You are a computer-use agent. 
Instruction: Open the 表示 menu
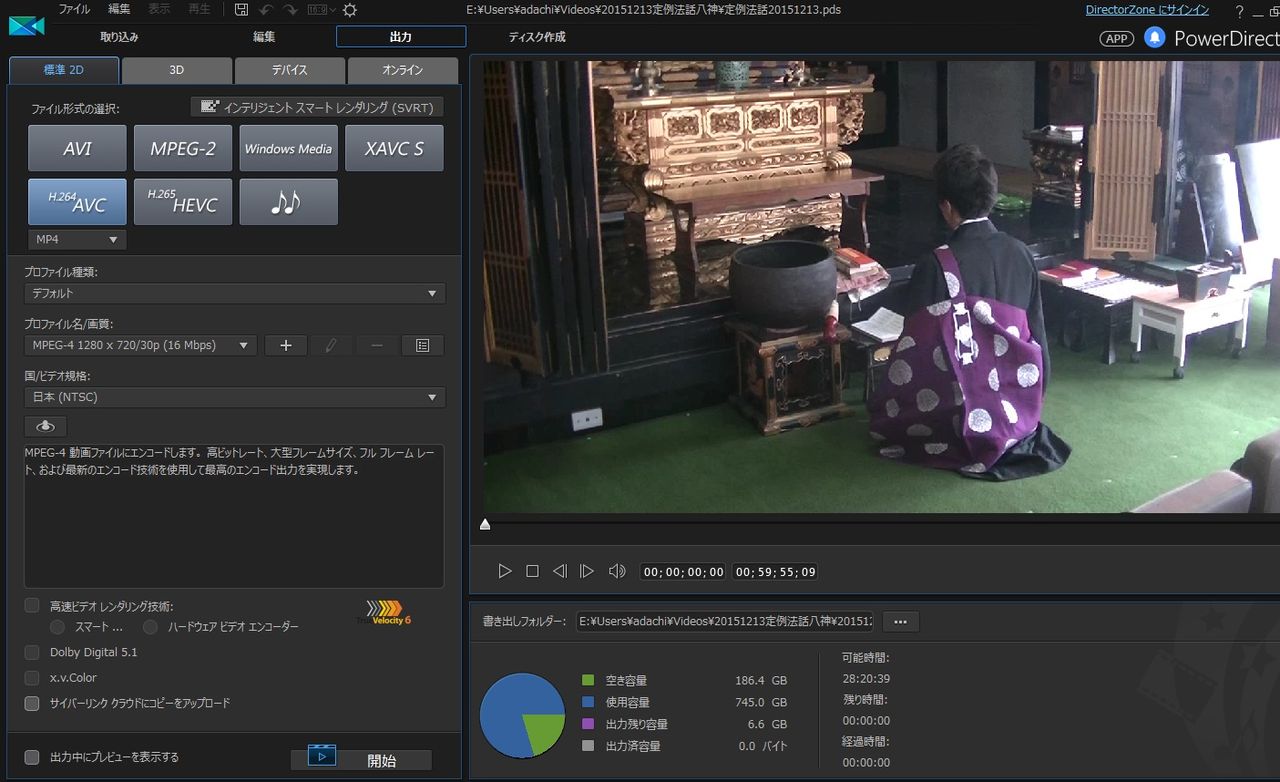pos(159,9)
